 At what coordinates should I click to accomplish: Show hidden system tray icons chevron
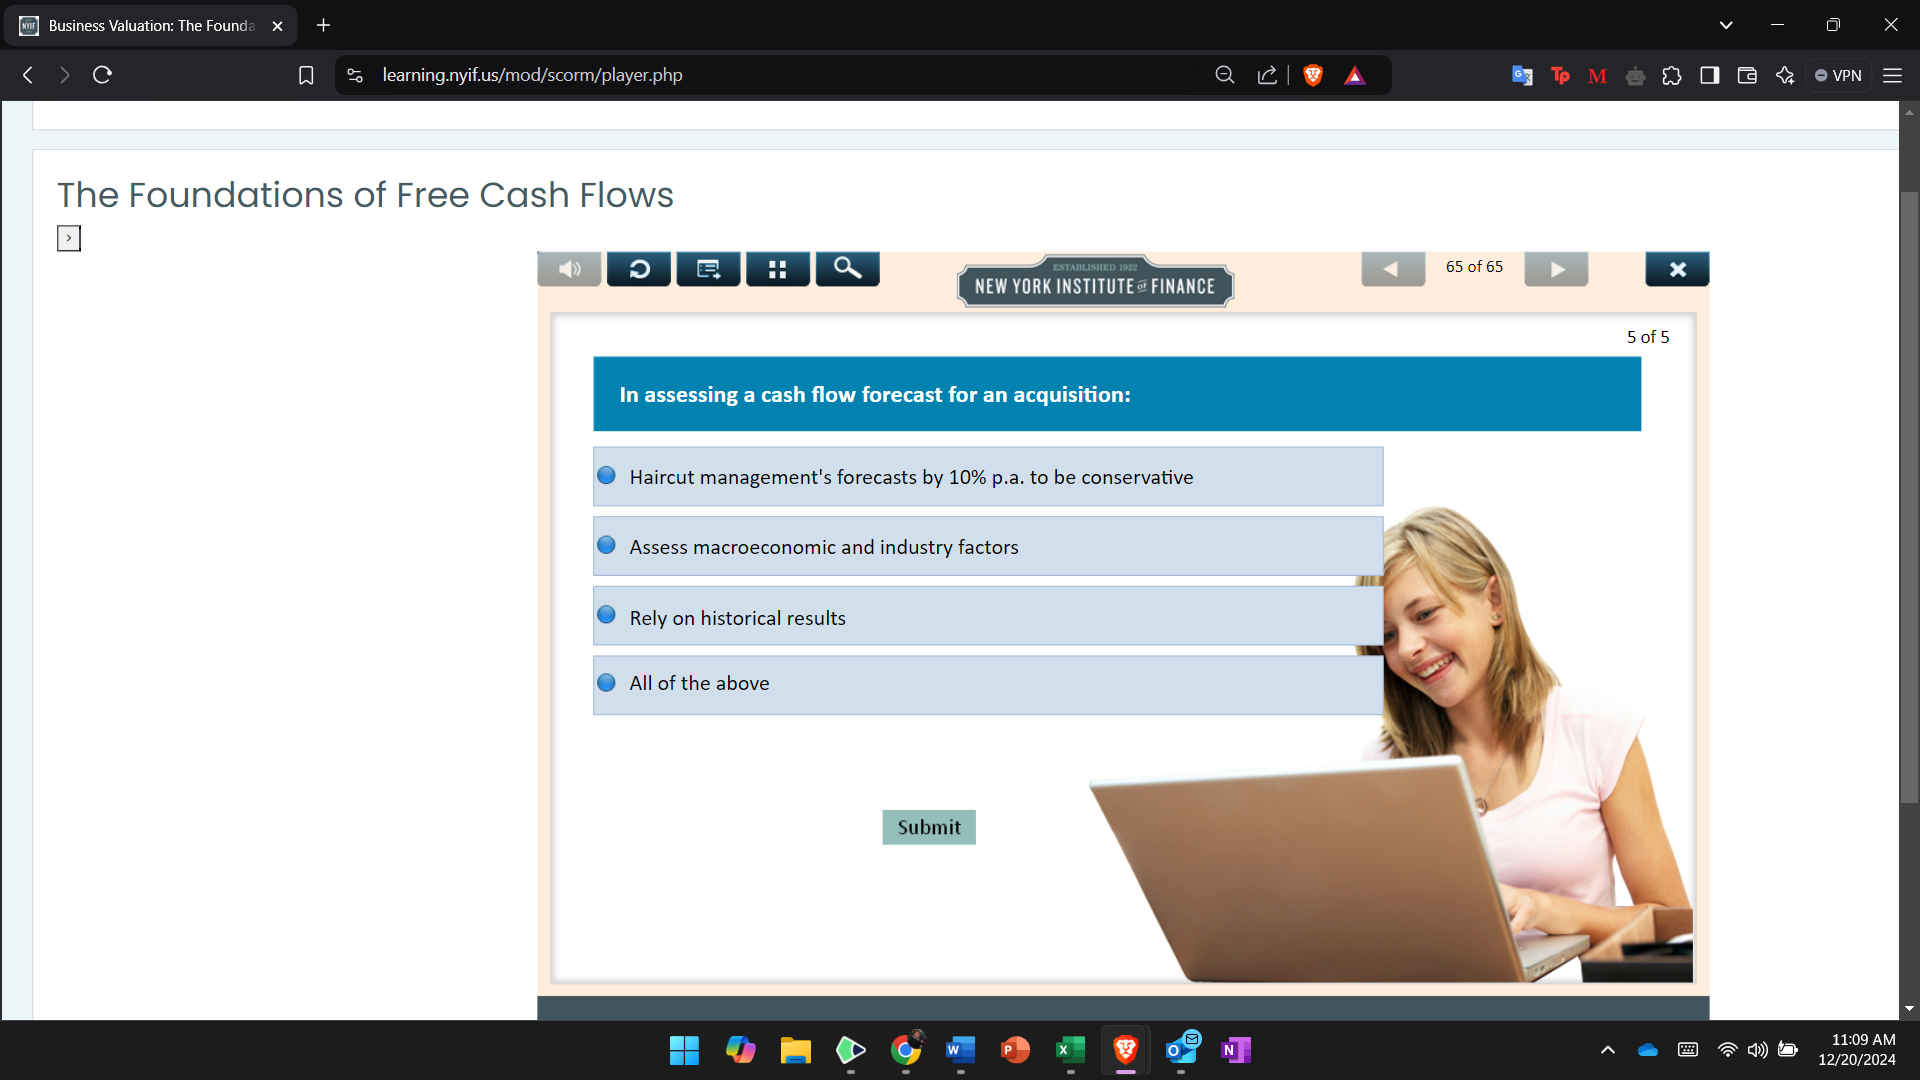pos(1607,1050)
